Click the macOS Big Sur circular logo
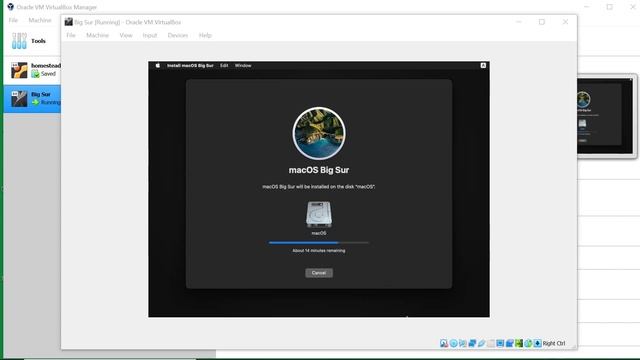This screenshot has height=360, width=640. click(x=319, y=133)
